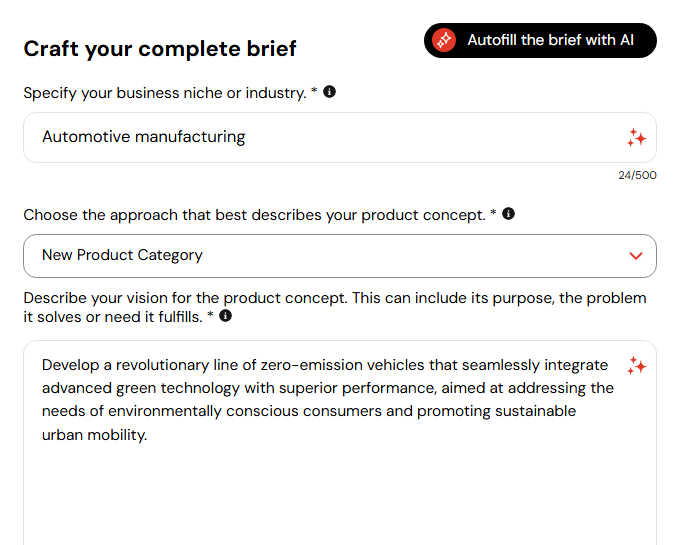This screenshot has width=680, height=545.
Task: Click AI sparkle icon in vision description box
Action: tap(636, 366)
